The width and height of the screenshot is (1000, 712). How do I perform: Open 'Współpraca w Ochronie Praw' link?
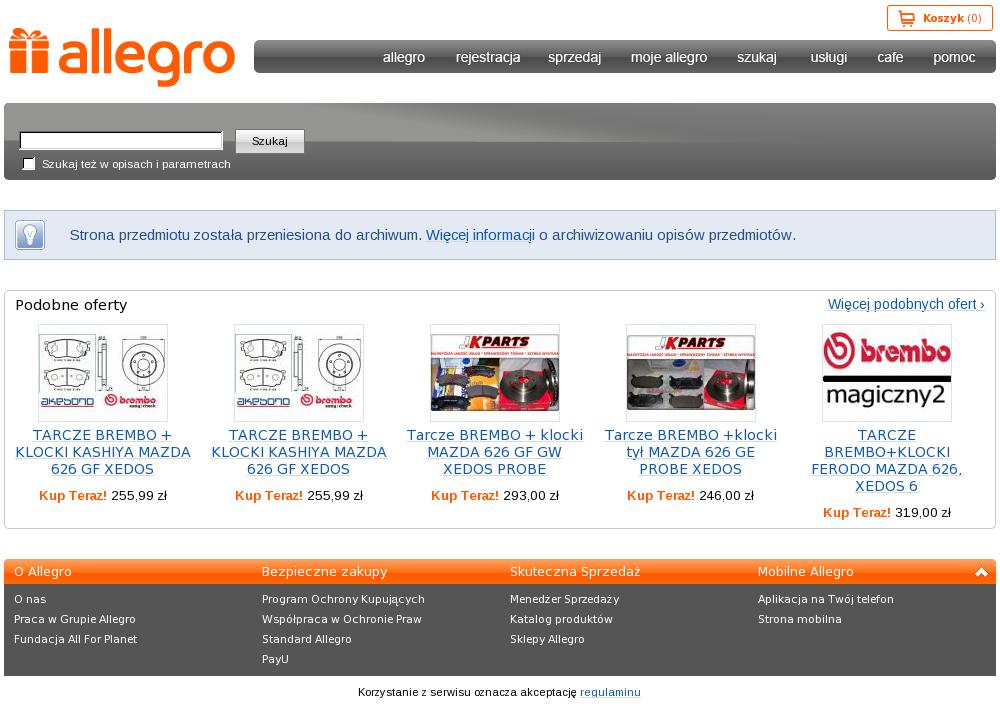coord(342,619)
